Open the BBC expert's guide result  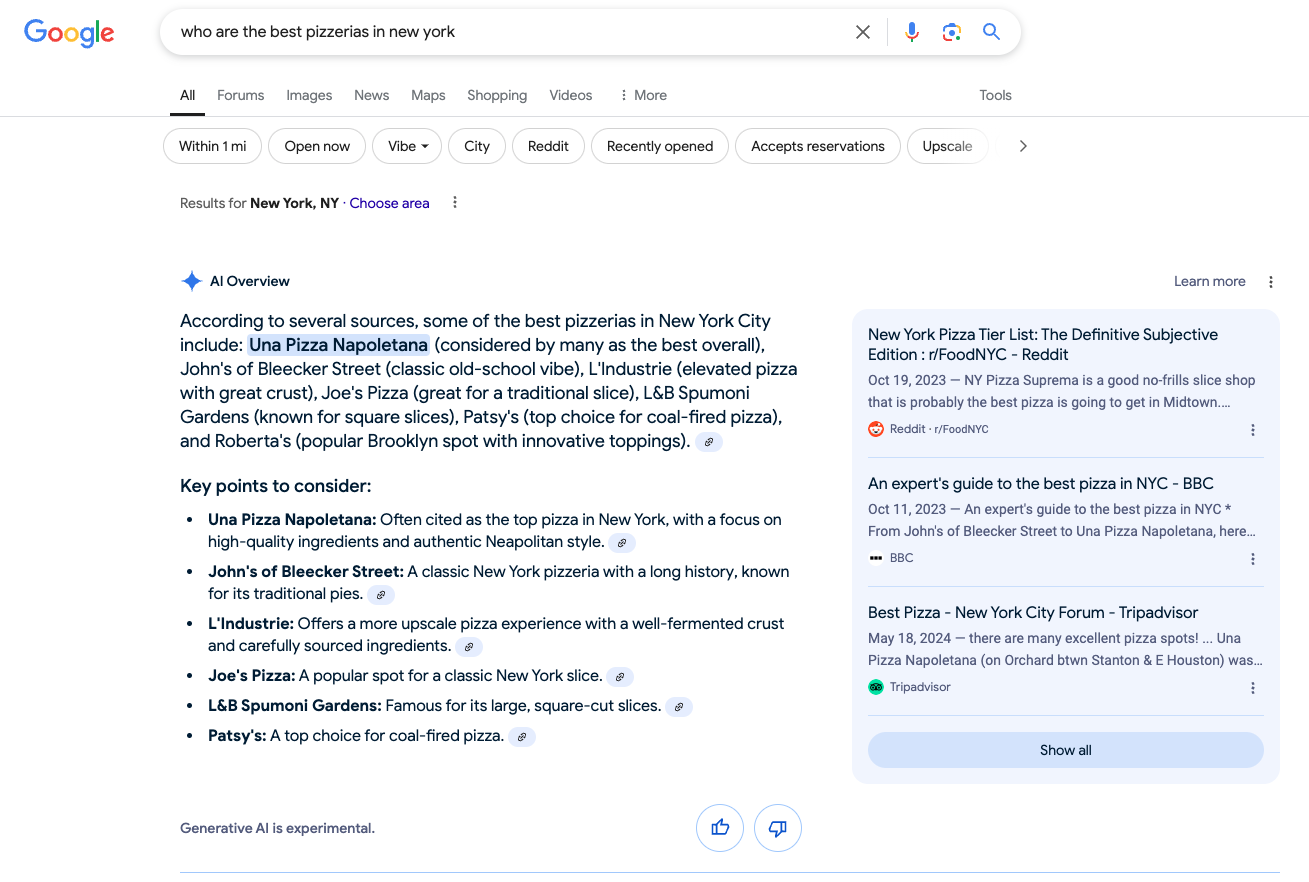[x=1041, y=483]
